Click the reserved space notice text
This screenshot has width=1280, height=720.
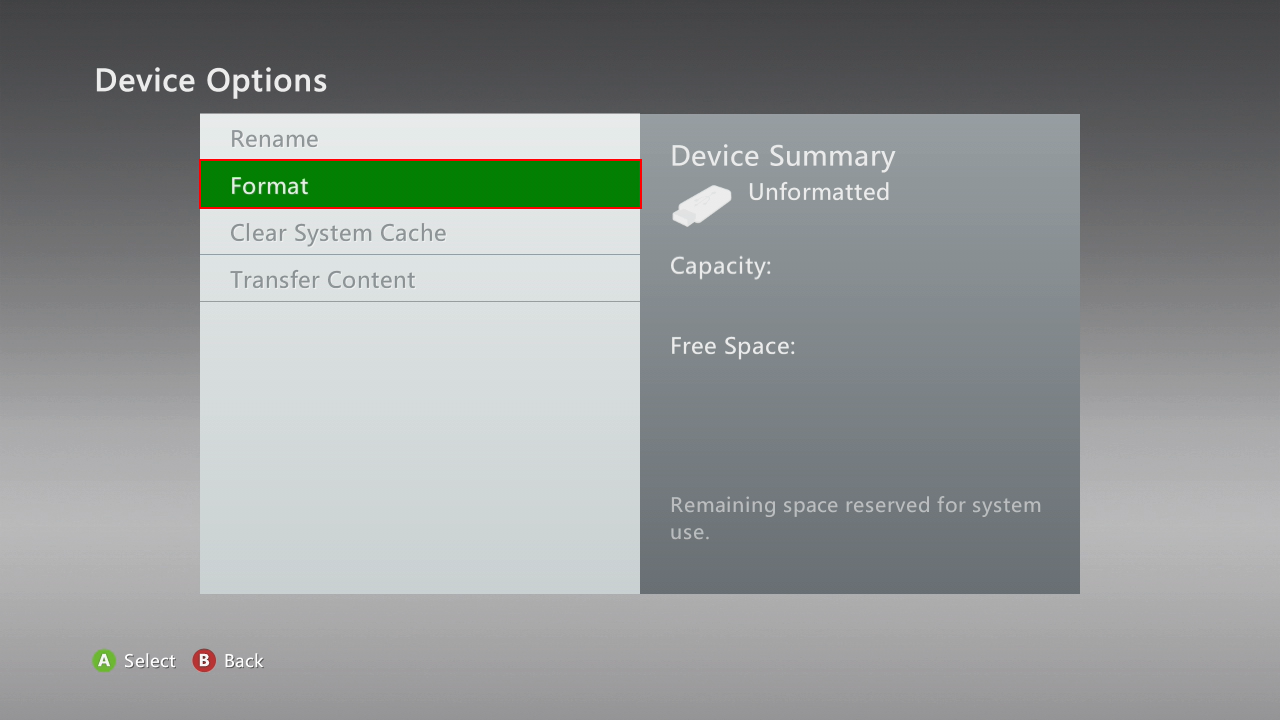[856, 518]
